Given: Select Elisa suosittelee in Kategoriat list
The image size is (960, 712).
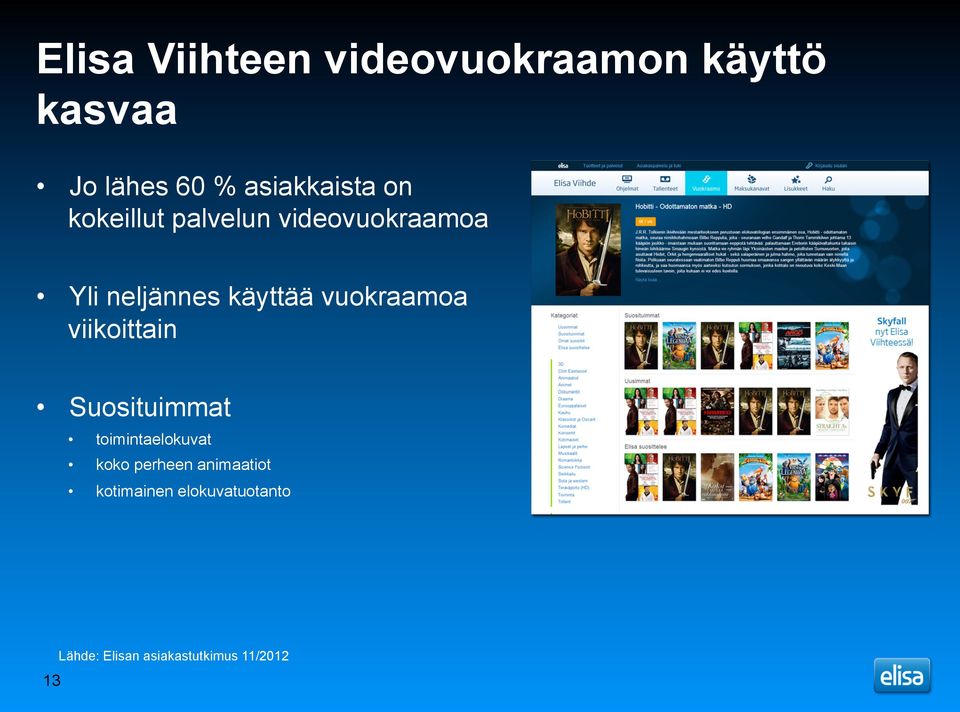Looking at the screenshot, I should [x=574, y=348].
